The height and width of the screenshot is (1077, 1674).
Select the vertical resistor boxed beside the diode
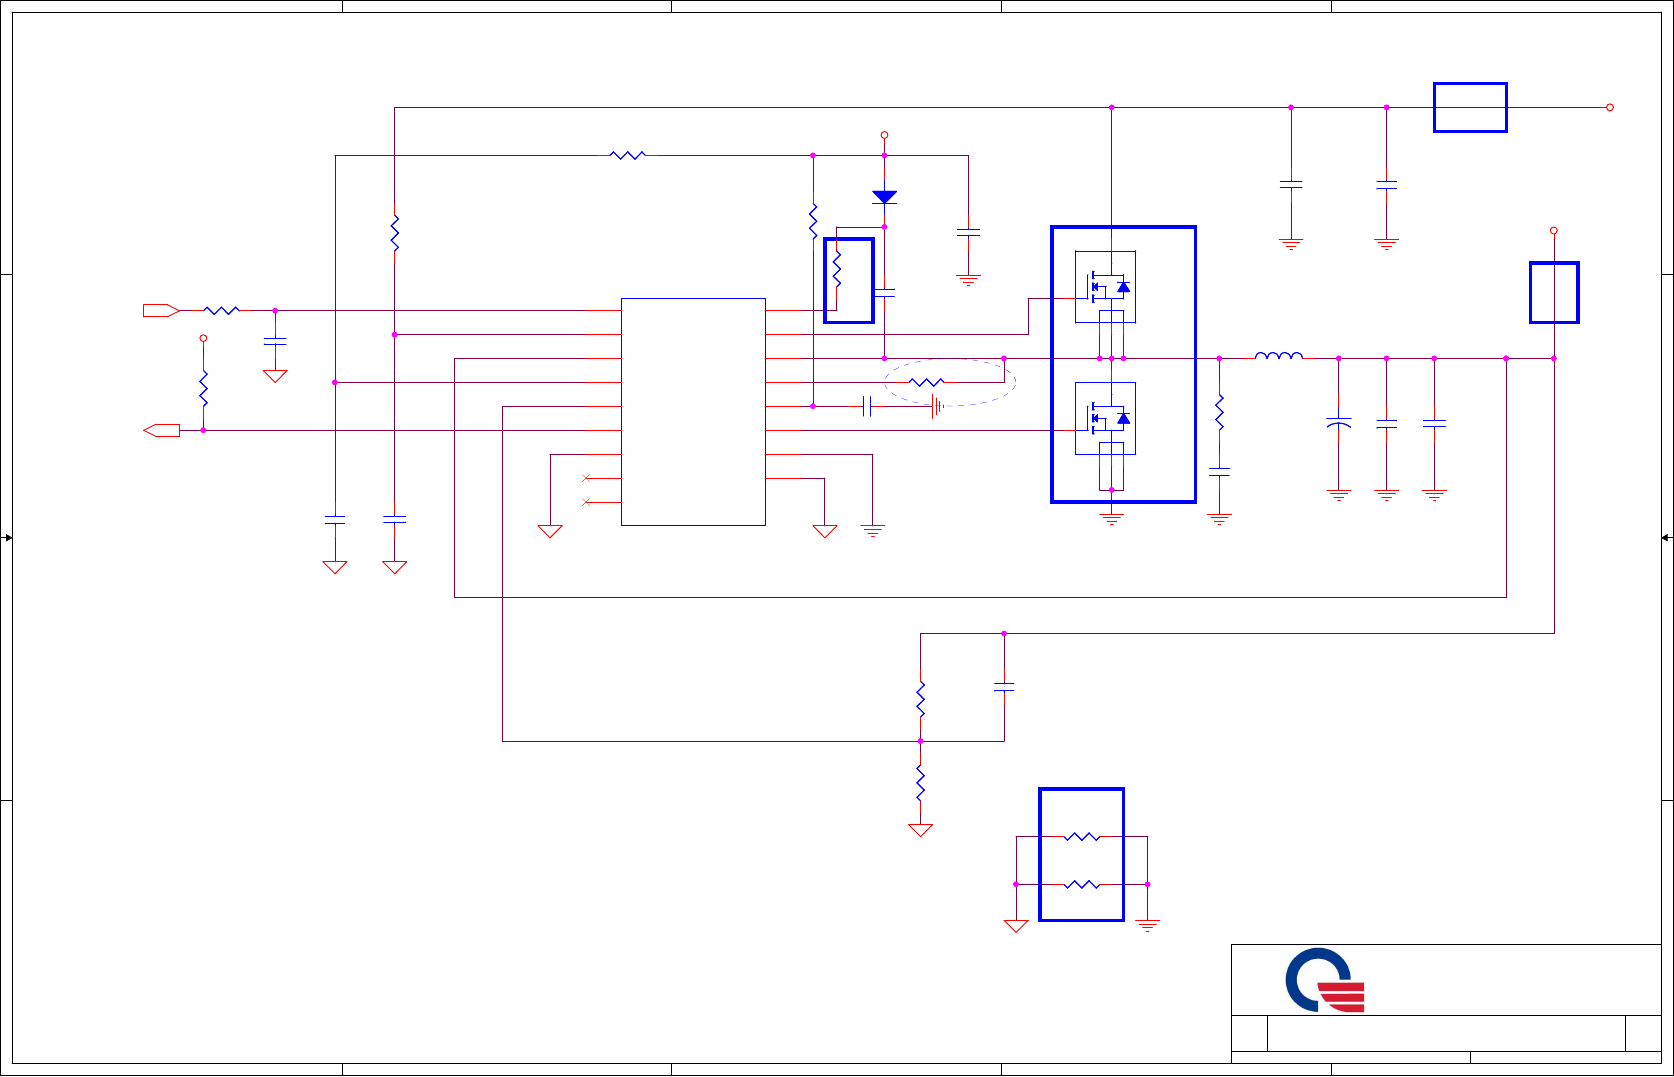click(x=837, y=268)
